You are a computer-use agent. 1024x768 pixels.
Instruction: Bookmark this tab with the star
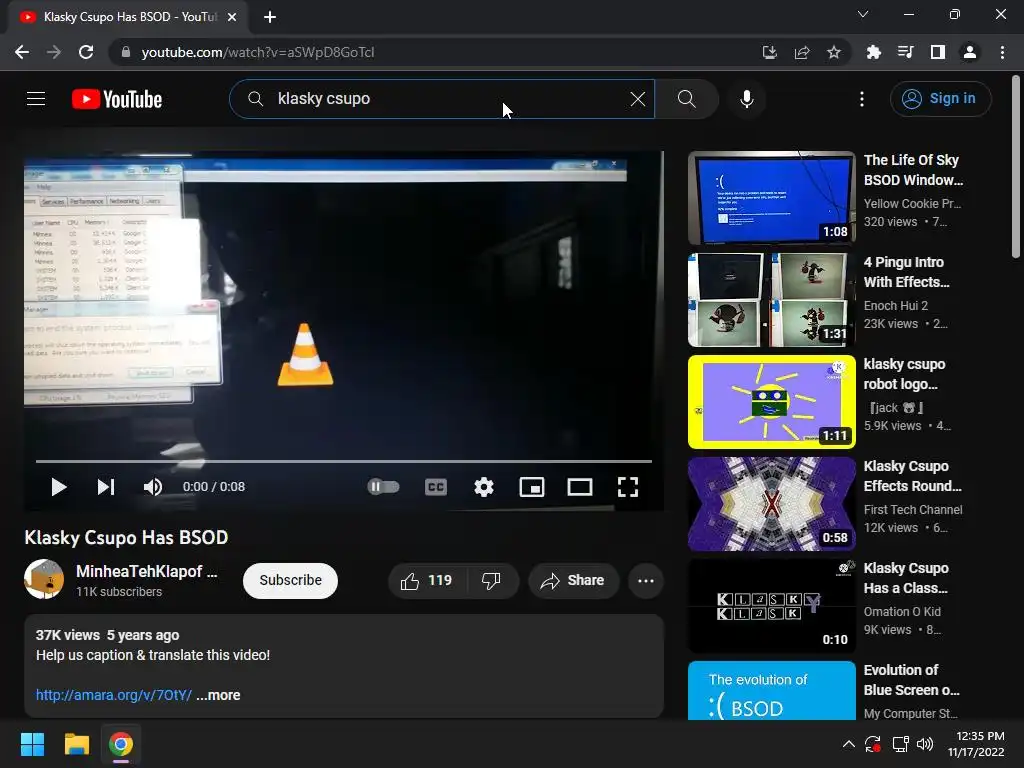click(x=834, y=52)
